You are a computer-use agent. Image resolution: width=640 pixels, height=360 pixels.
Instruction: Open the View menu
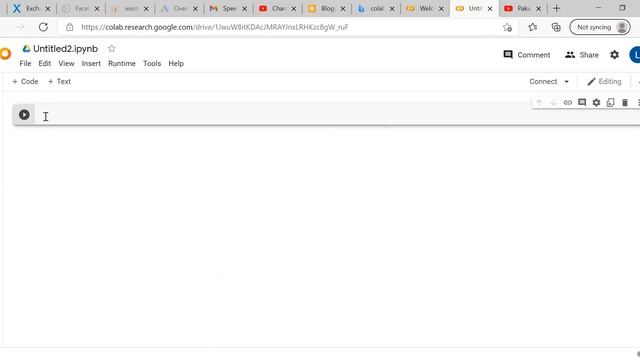(x=66, y=64)
